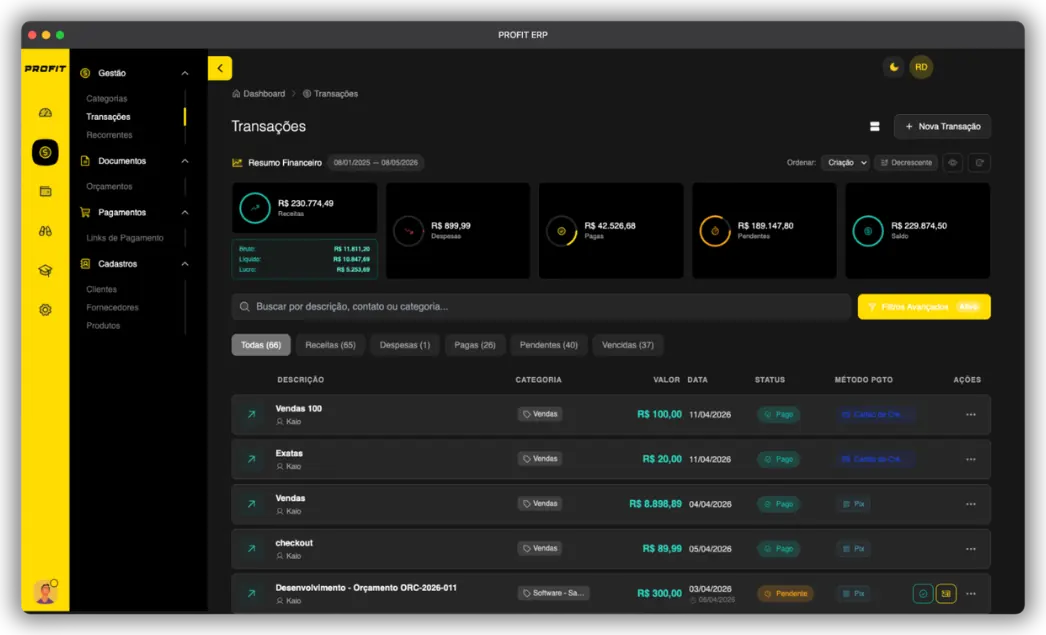The height and width of the screenshot is (635, 1046).
Task: Click the DESCRIÇÃO column header
Action: 301,380
